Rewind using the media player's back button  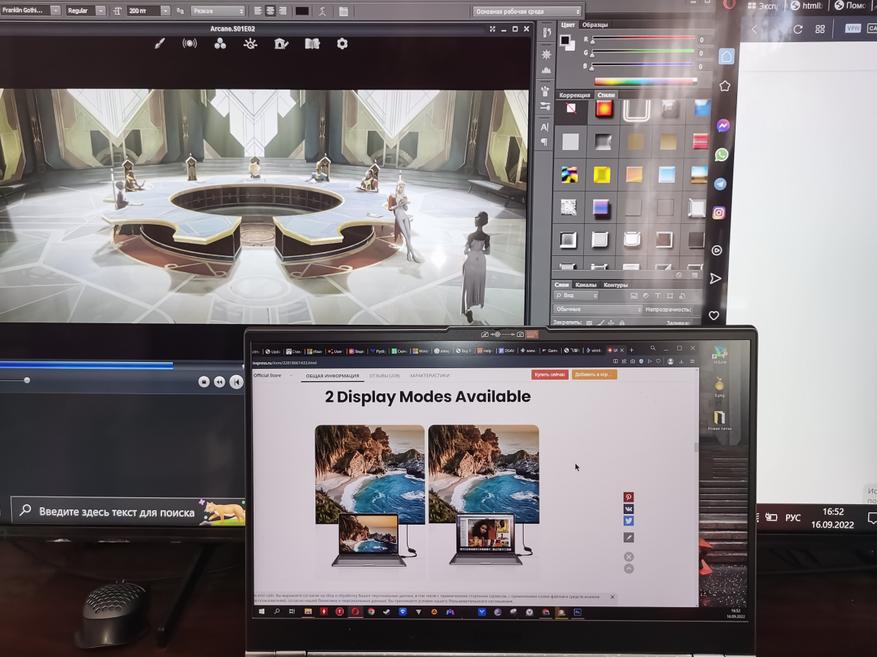[x=220, y=381]
